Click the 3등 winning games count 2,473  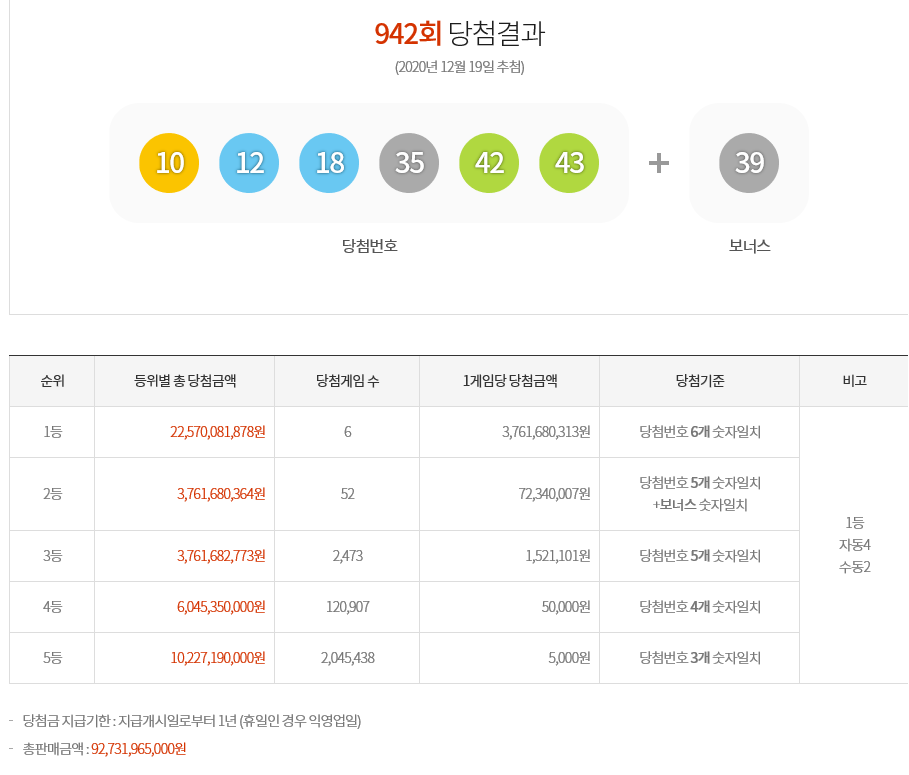pyautogui.click(x=347, y=556)
